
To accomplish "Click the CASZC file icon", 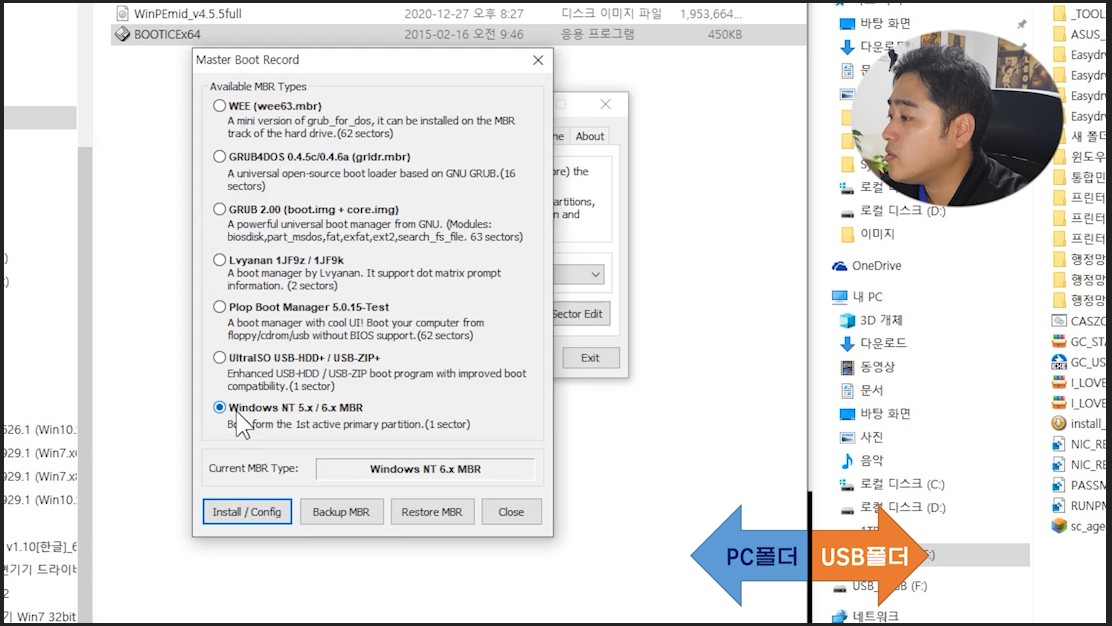I will (1059, 321).
